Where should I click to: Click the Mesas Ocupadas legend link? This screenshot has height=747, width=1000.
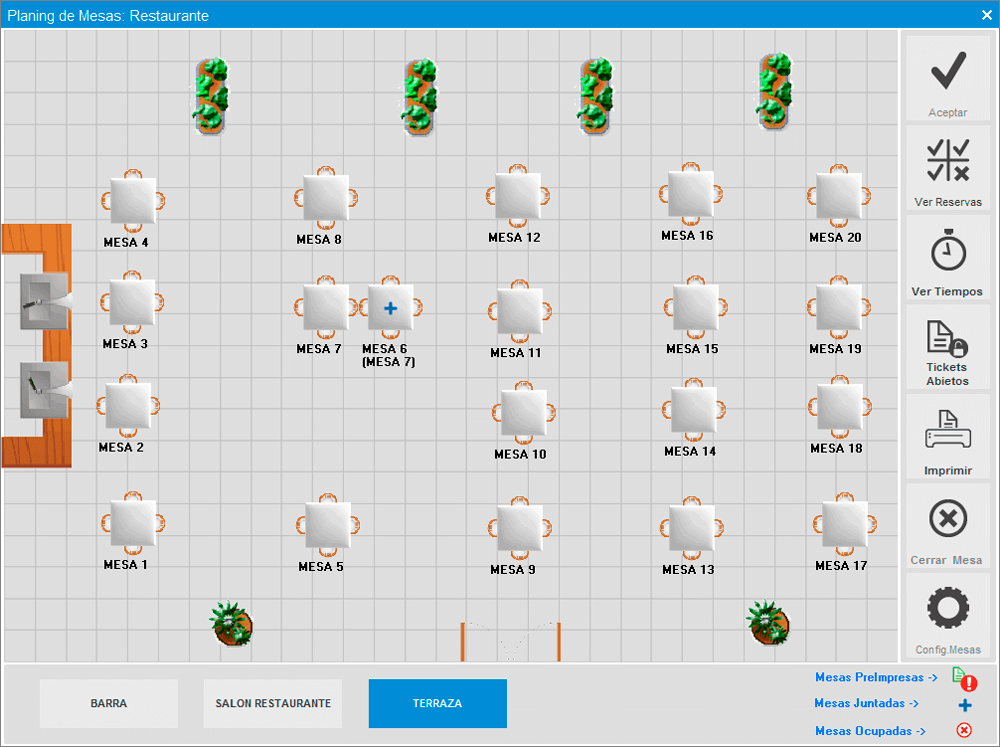870,731
